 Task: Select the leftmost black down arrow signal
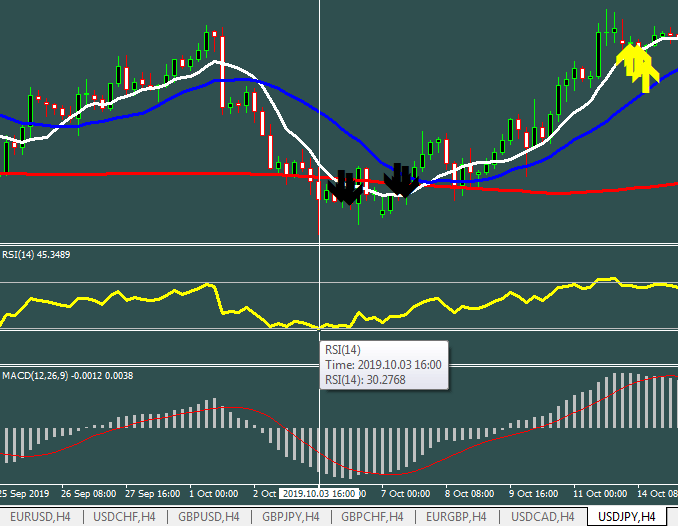tap(345, 187)
